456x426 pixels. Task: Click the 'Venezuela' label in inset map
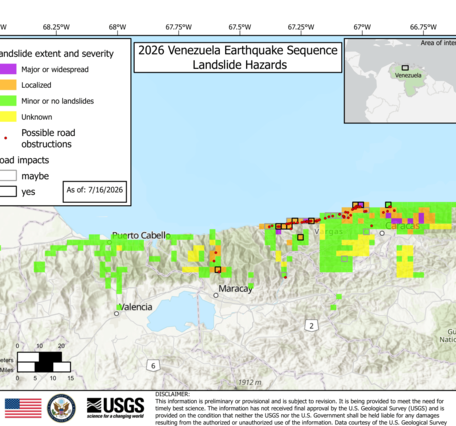408,75
